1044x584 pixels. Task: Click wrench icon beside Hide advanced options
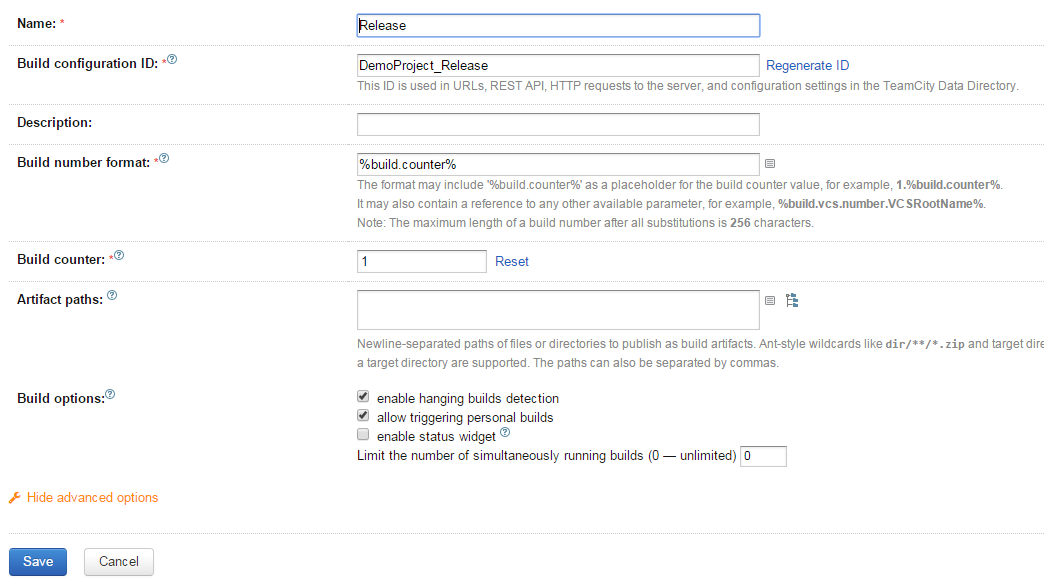[x=15, y=498]
